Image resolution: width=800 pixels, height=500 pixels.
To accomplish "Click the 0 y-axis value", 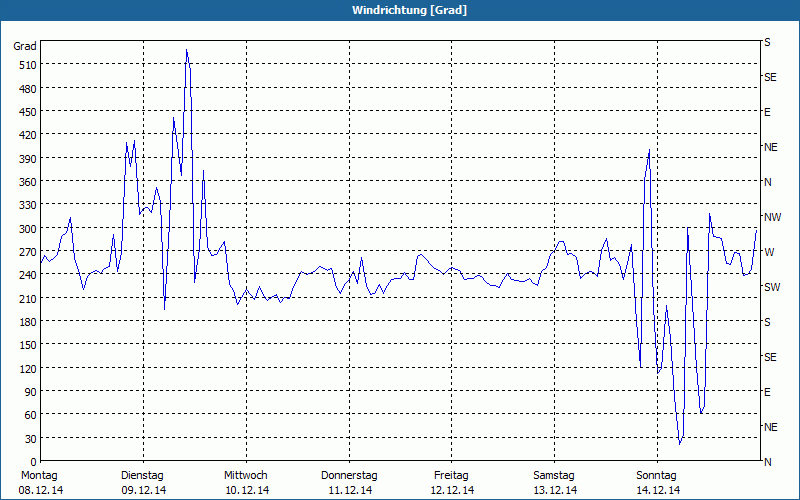I will point(34,462).
